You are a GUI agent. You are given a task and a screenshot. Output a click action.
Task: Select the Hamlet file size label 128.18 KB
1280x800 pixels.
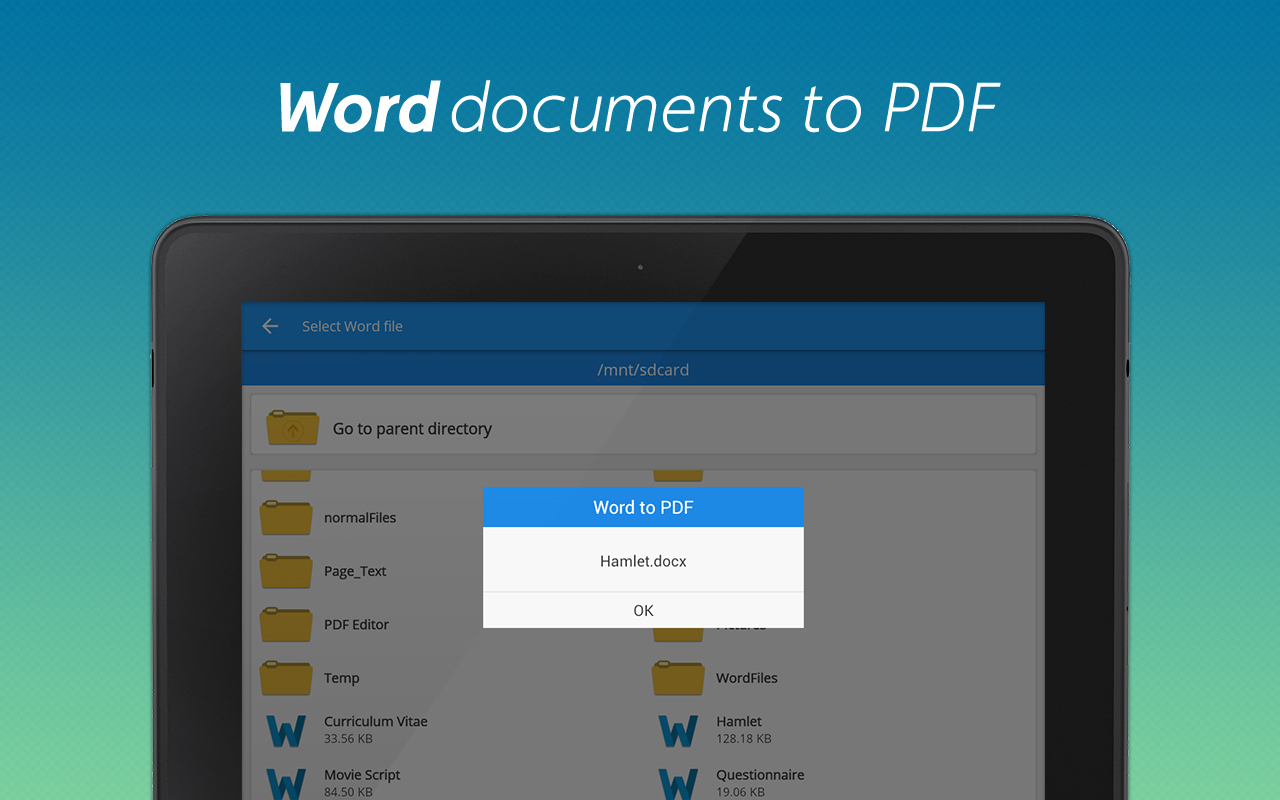(746, 738)
